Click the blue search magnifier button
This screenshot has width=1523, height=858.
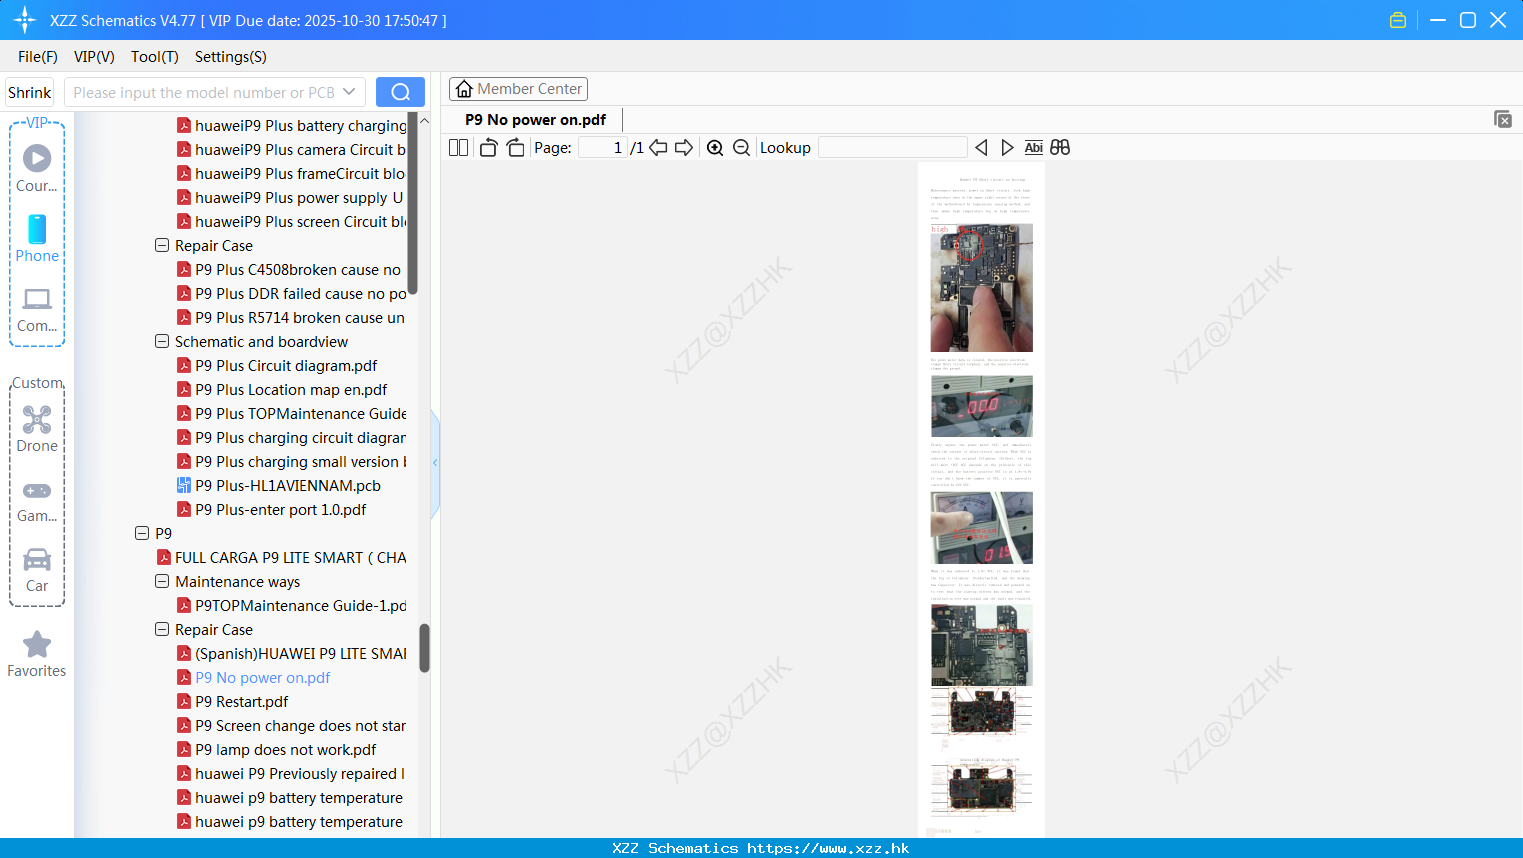pyautogui.click(x=400, y=92)
